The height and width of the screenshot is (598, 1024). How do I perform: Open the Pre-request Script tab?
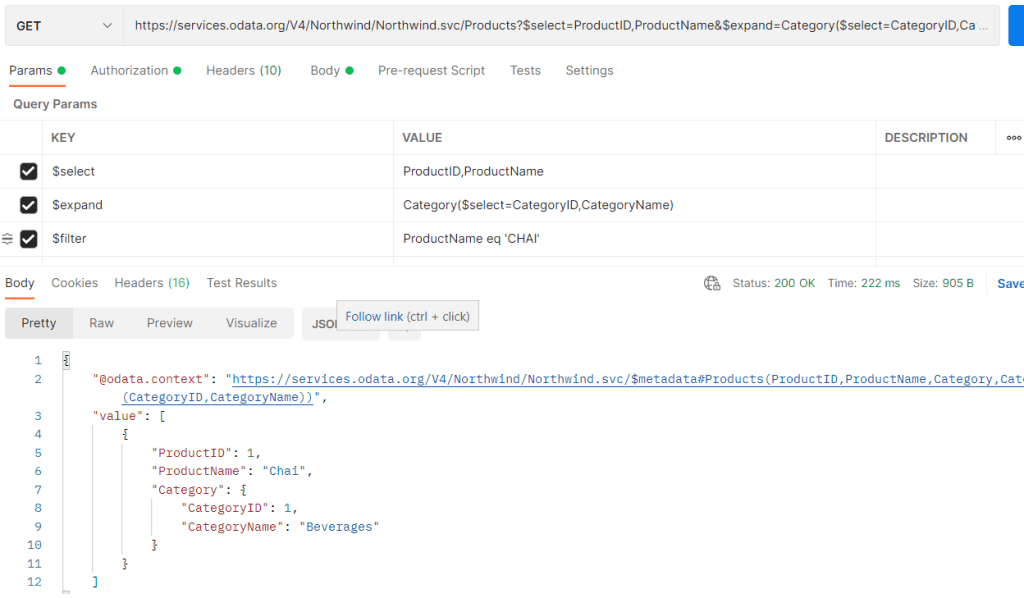(431, 71)
